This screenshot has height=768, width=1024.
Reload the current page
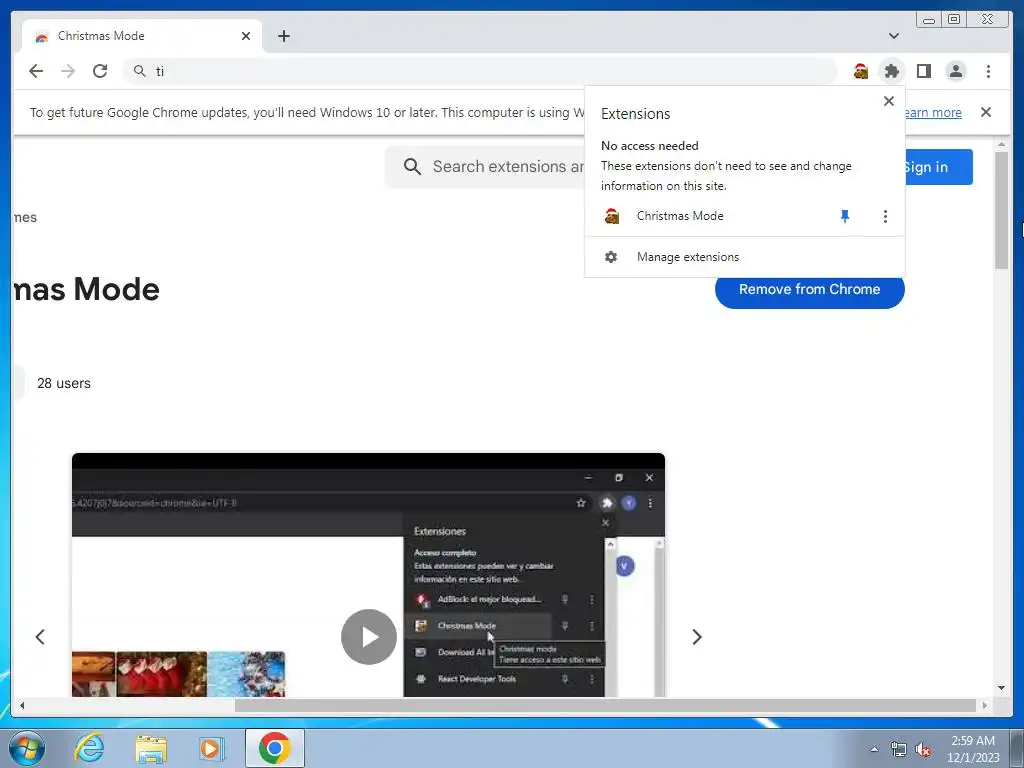(100, 71)
